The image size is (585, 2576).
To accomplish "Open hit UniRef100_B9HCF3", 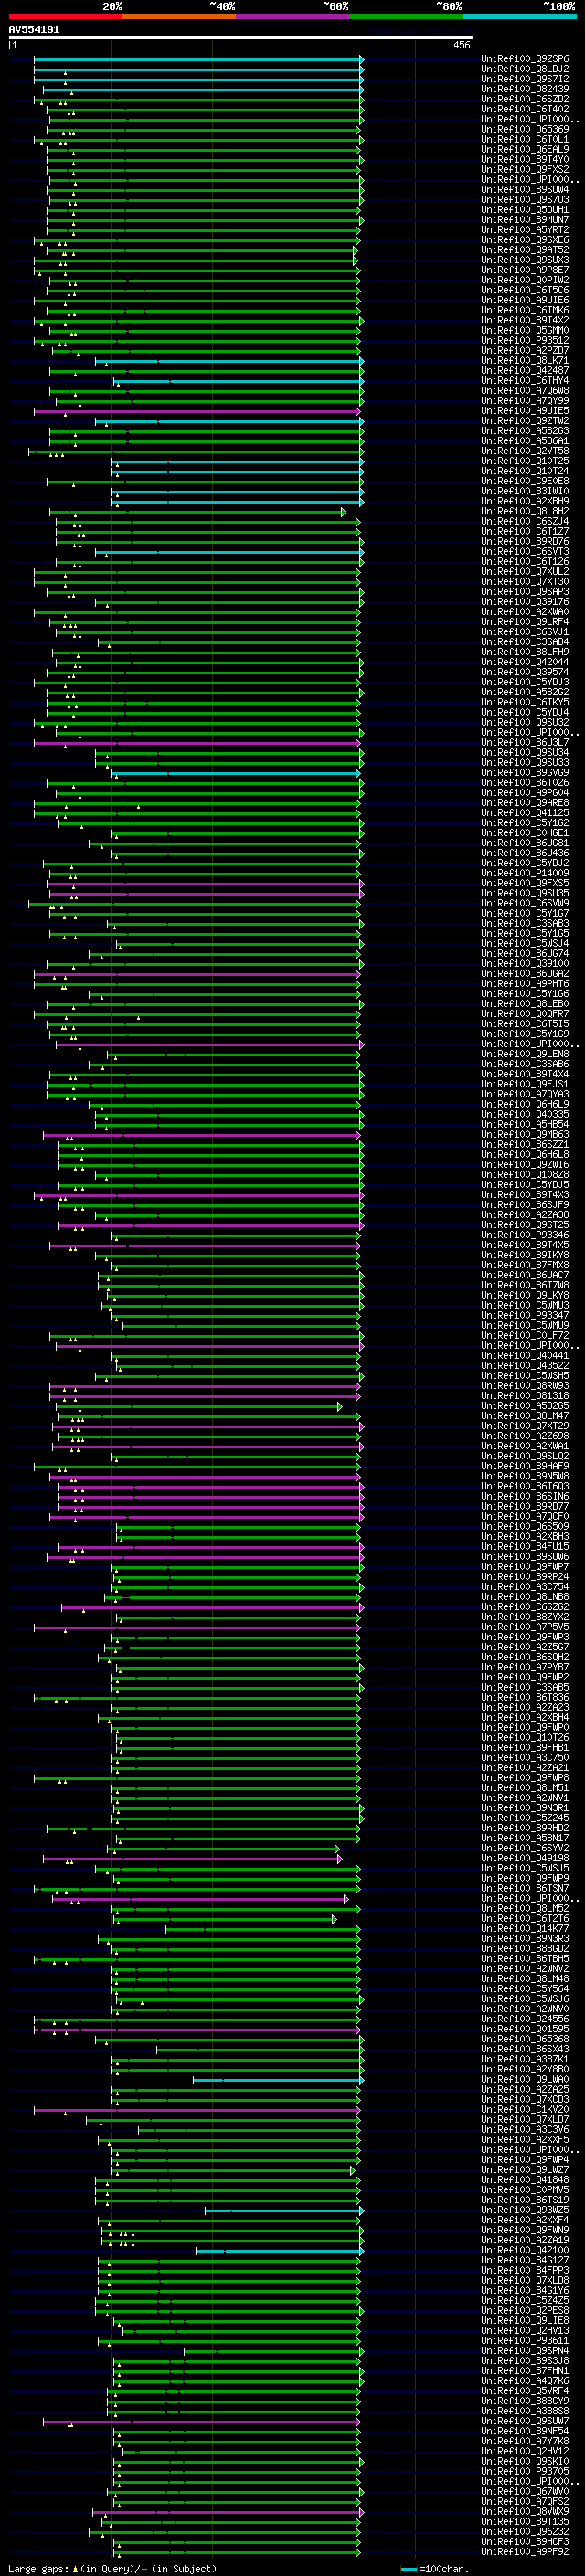I will click(525, 2542).
